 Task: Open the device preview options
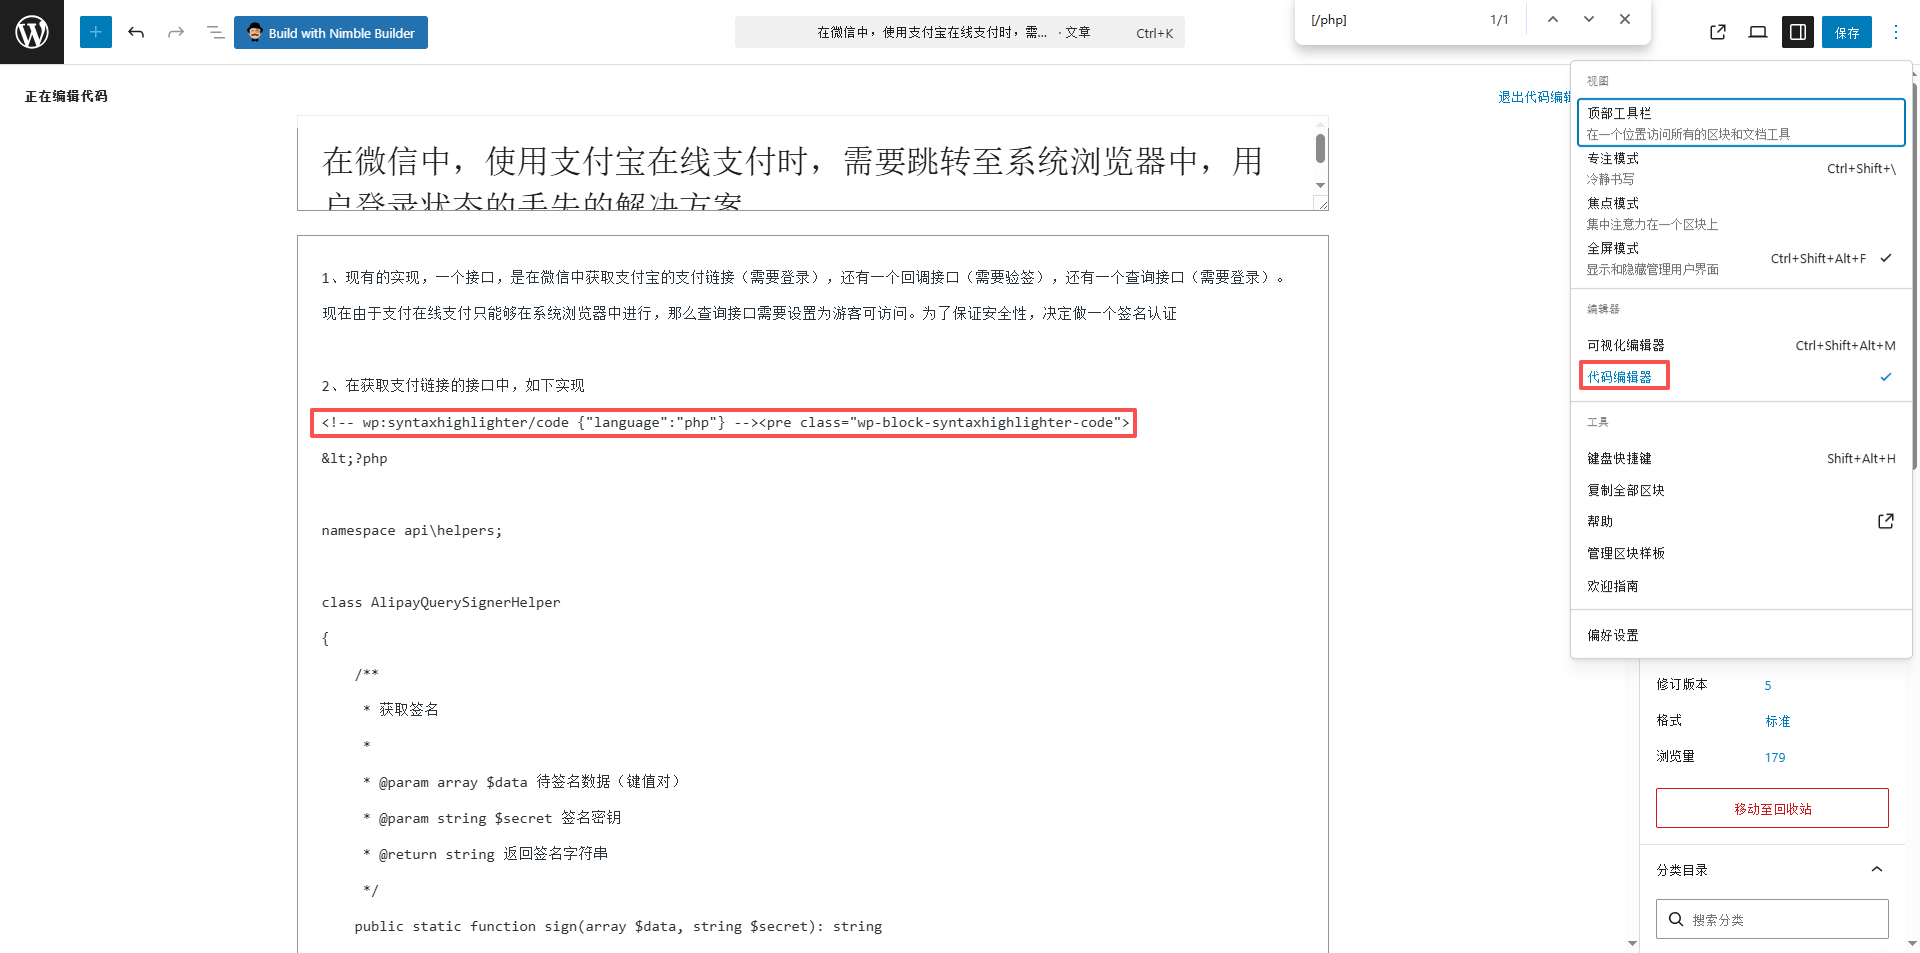pos(1758,32)
